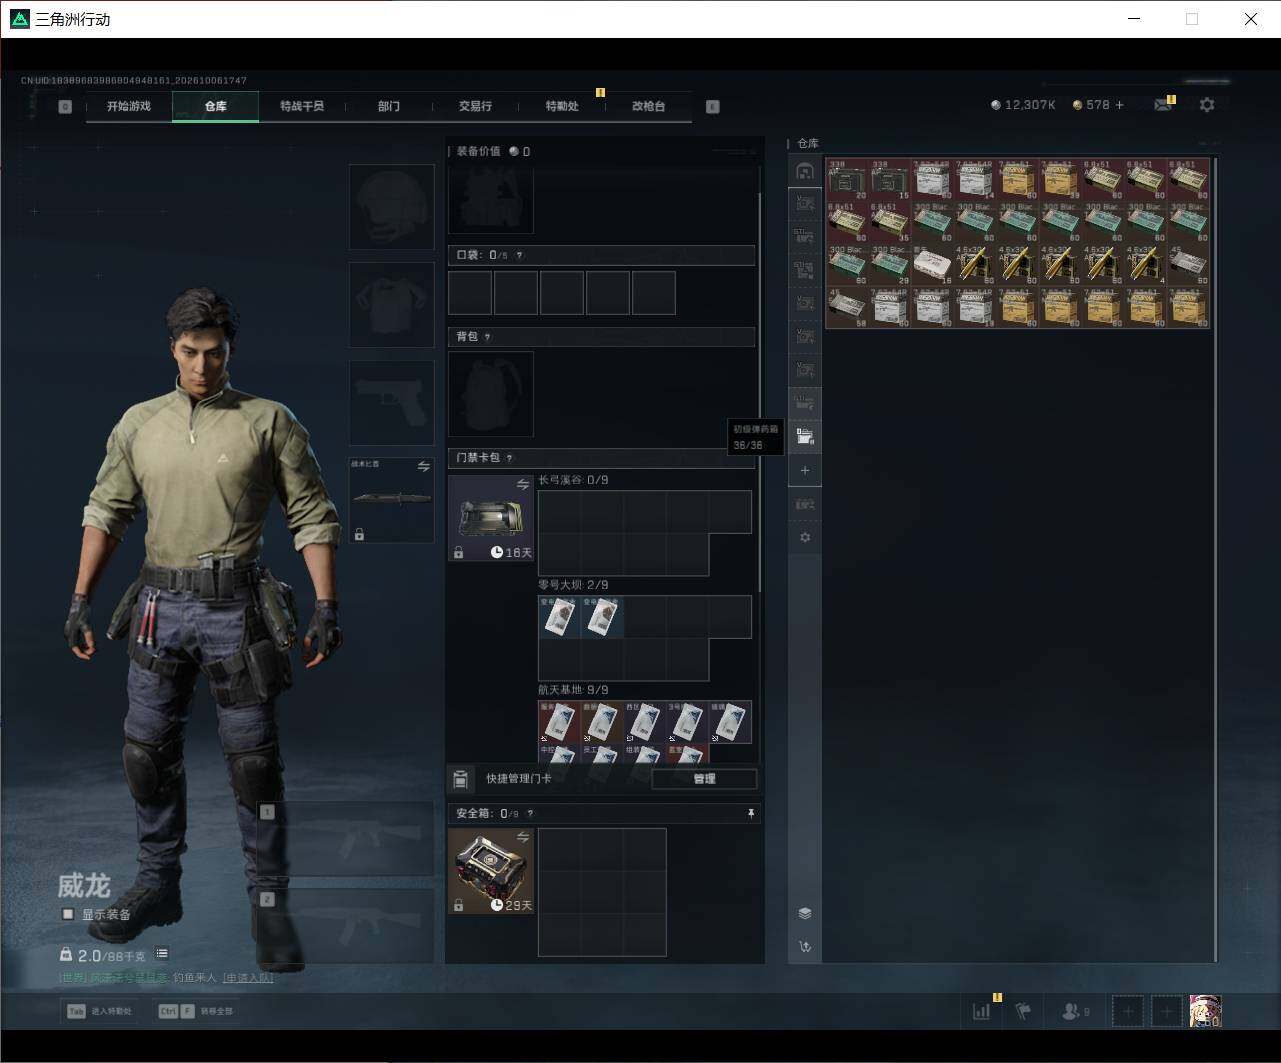Swap the keycard case with its swap icon
The height and width of the screenshot is (1063, 1281).
(522, 484)
